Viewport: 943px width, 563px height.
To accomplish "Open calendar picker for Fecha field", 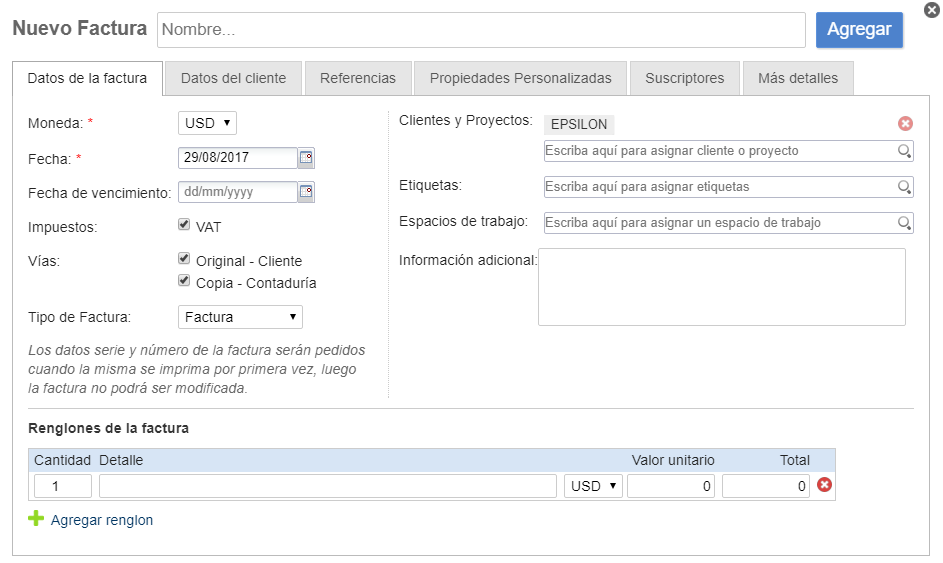I will coord(306,158).
